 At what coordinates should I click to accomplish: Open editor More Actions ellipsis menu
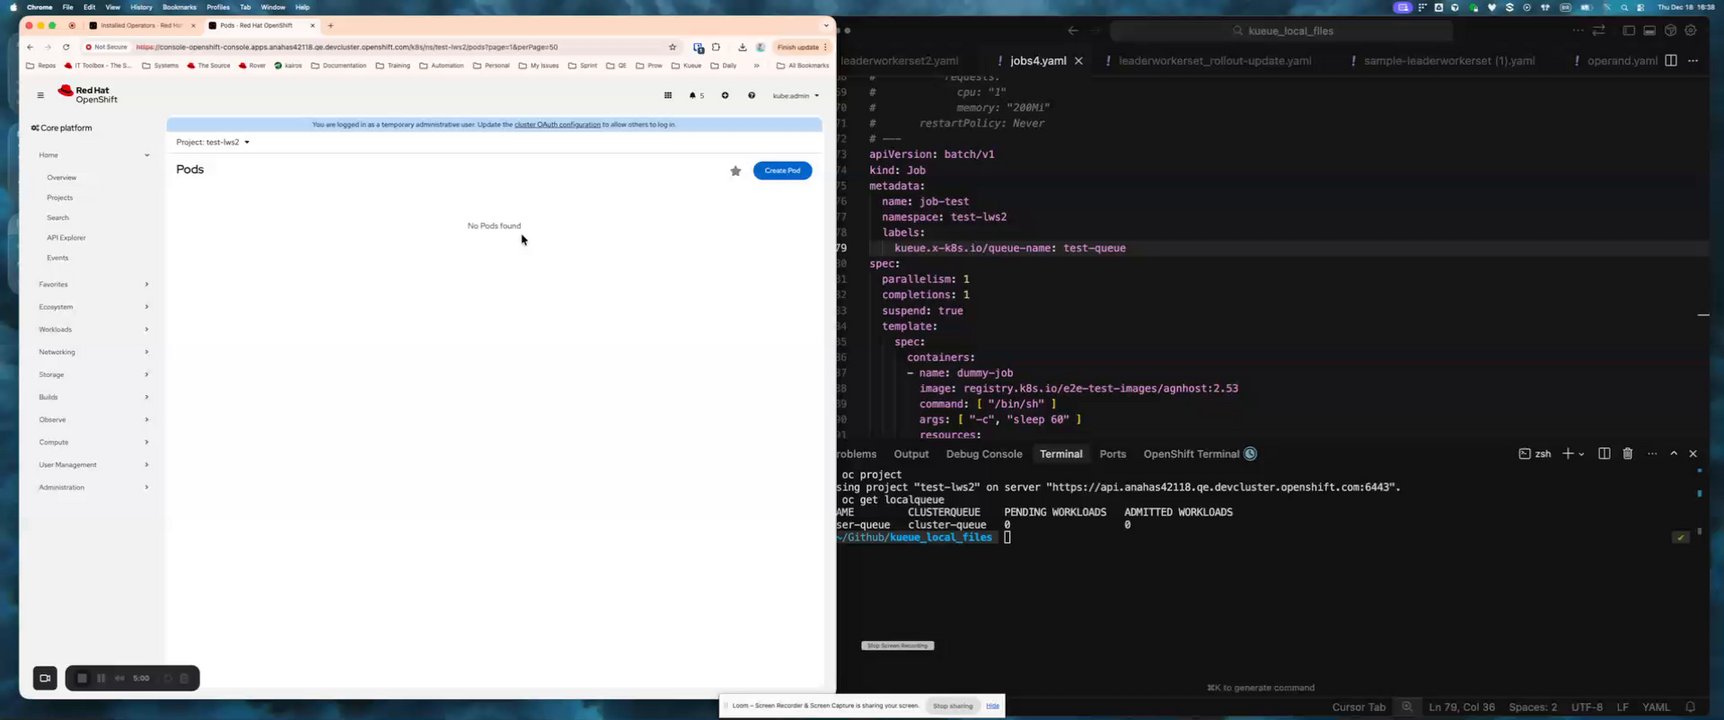(1693, 61)
